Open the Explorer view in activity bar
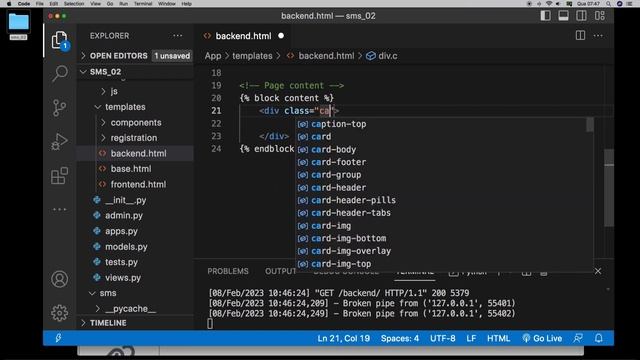This screenshot has width=640, height=360. point(60,40)
